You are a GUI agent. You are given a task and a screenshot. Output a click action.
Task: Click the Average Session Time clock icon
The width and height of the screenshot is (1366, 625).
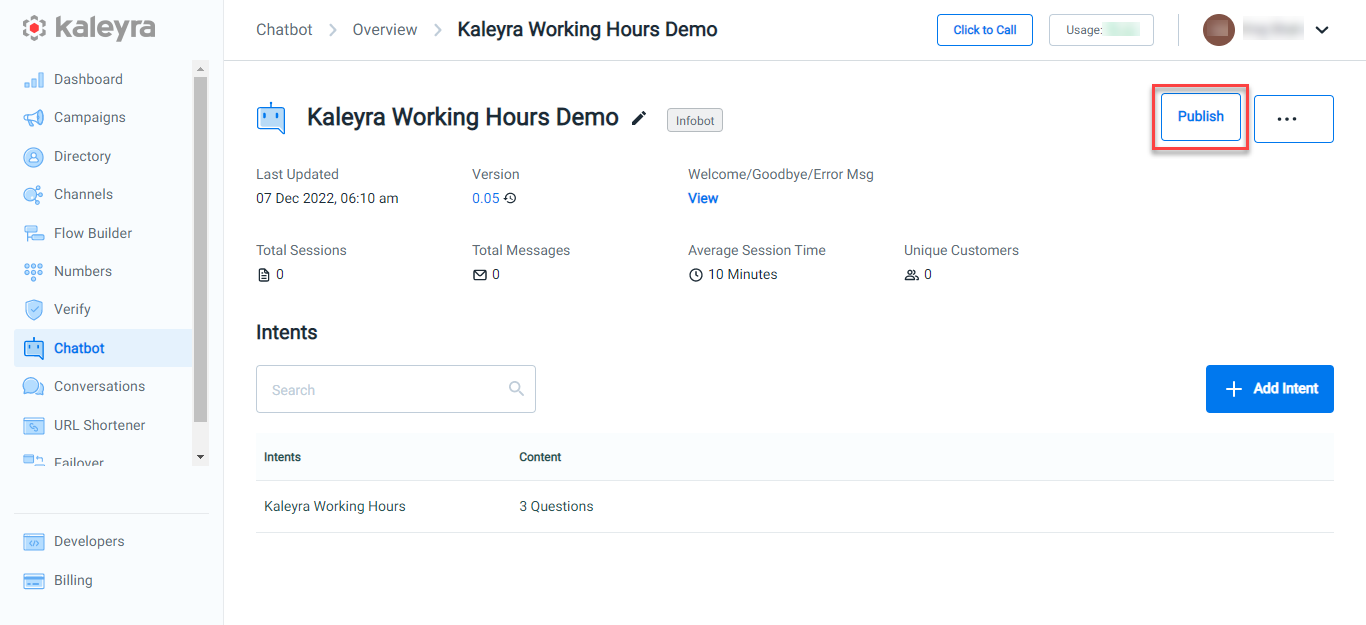click(x=696, y=274)
